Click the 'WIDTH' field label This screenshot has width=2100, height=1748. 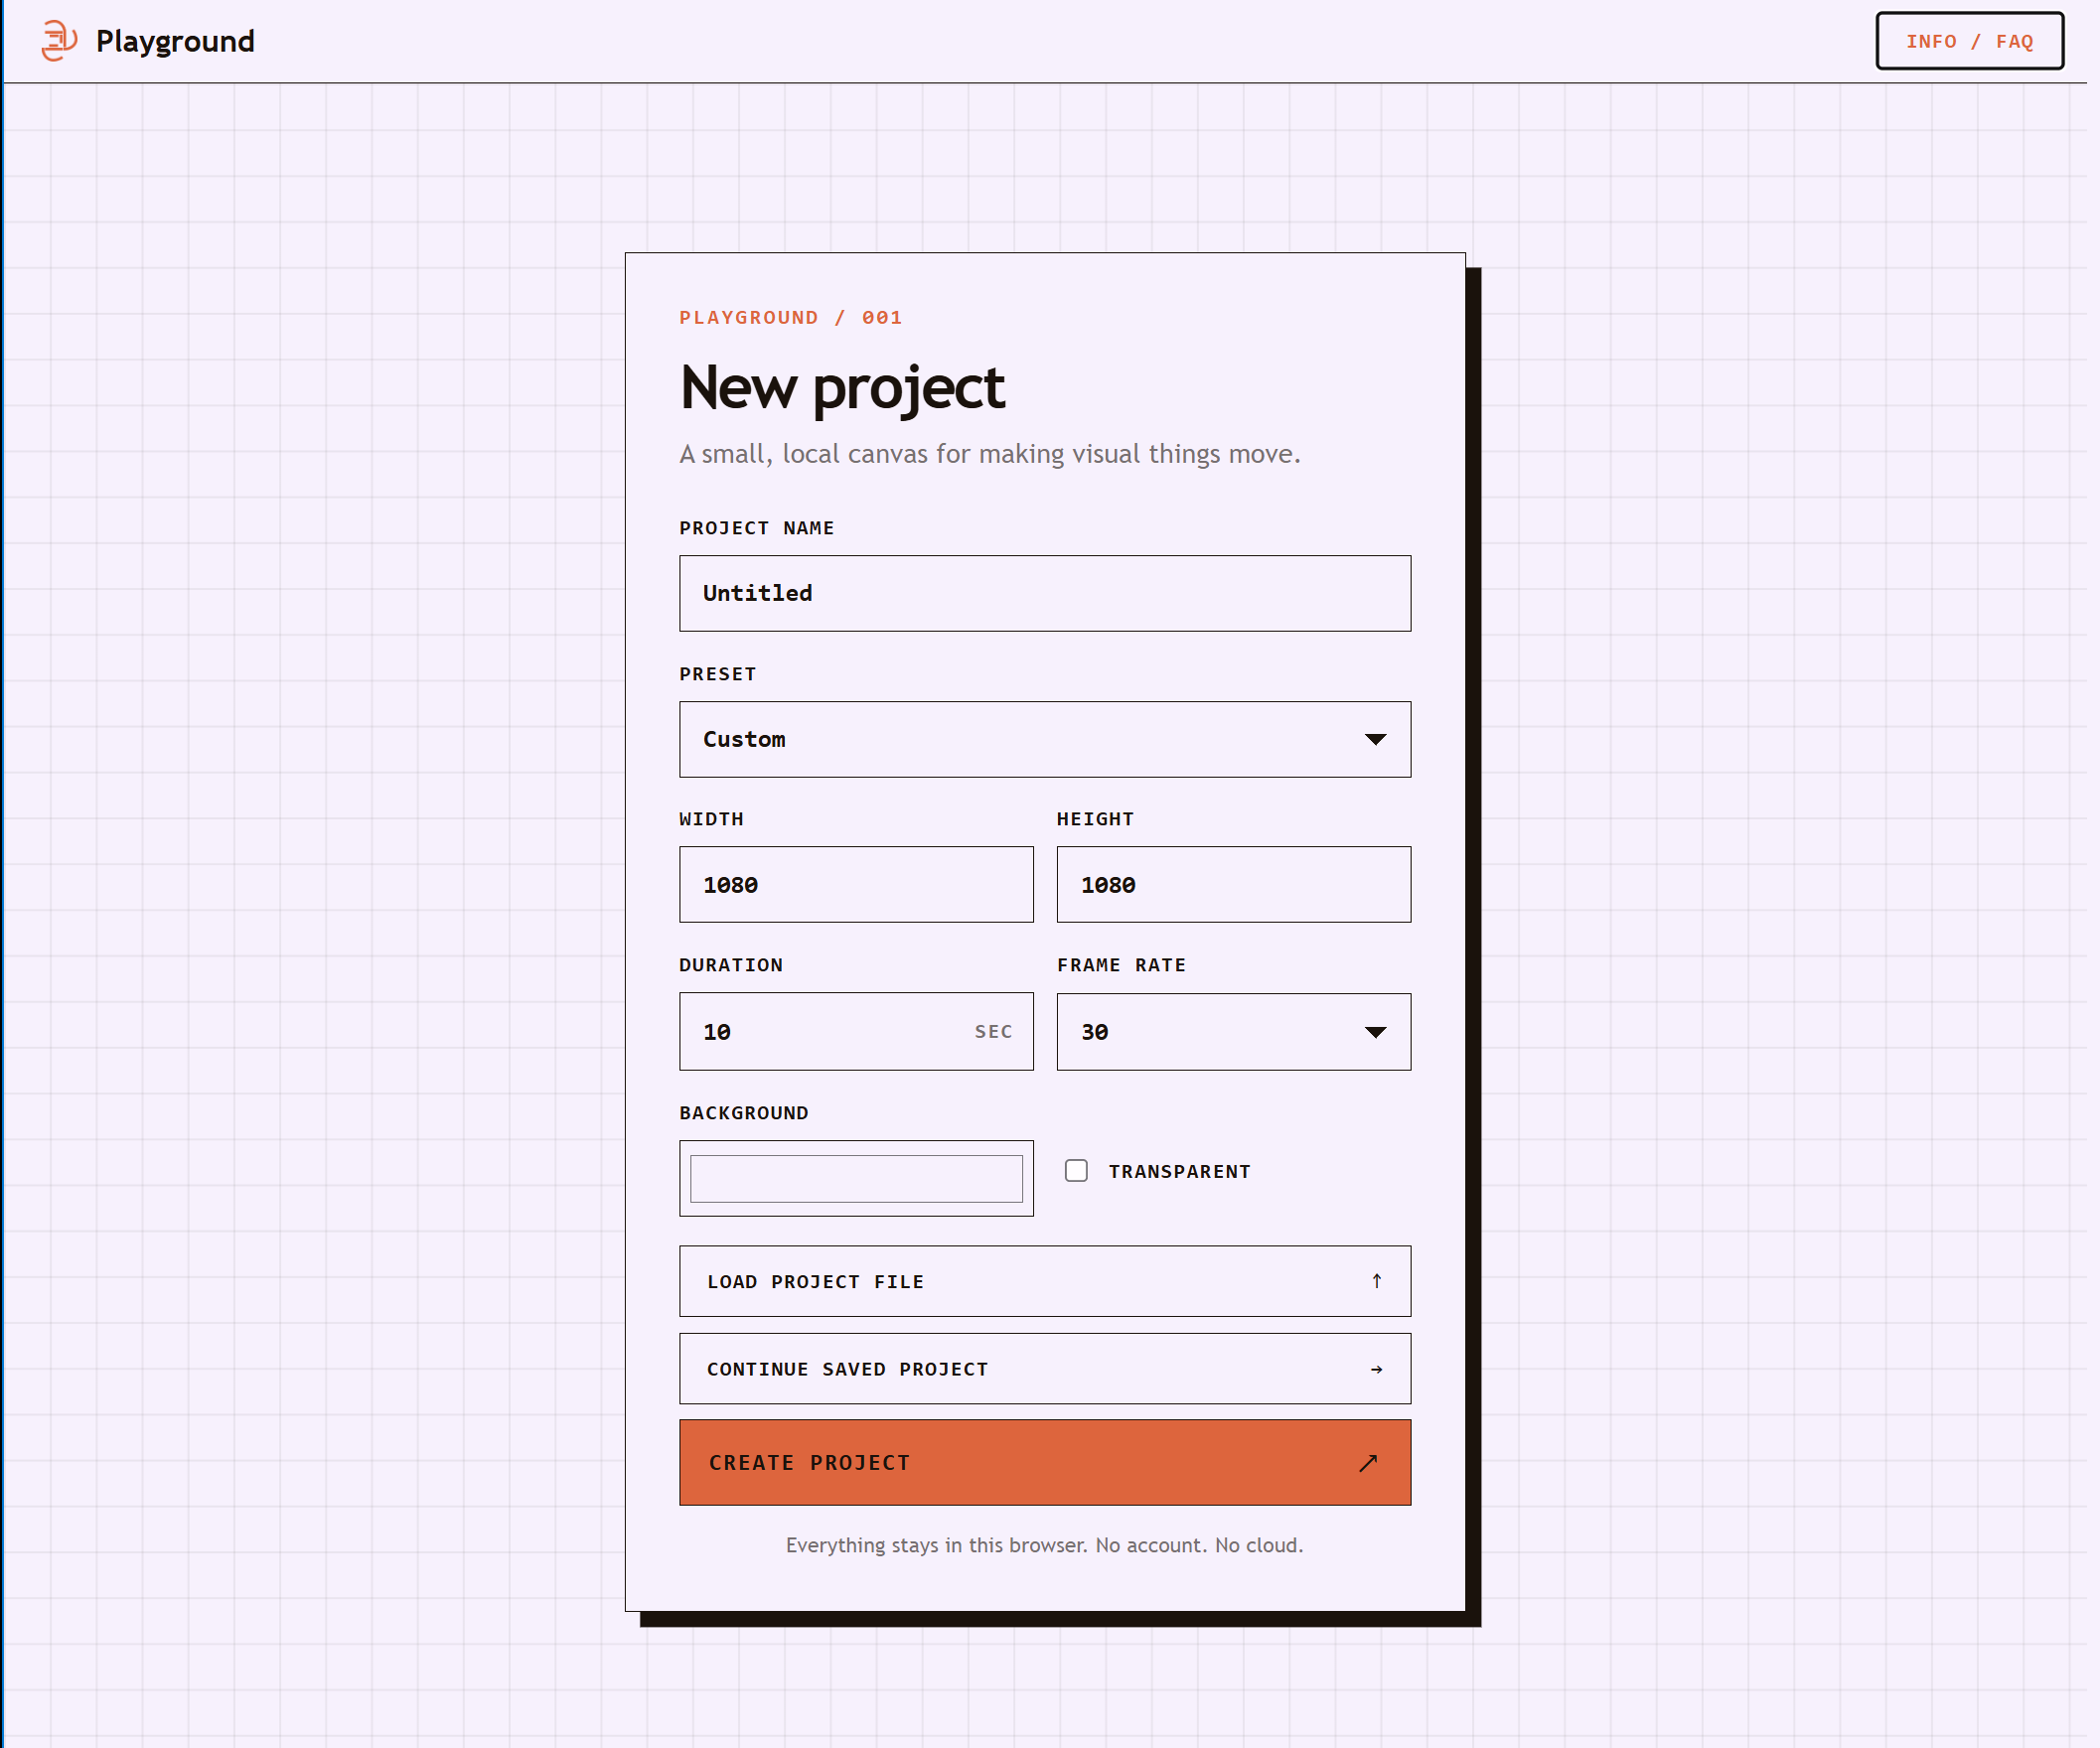pos(711,819)
